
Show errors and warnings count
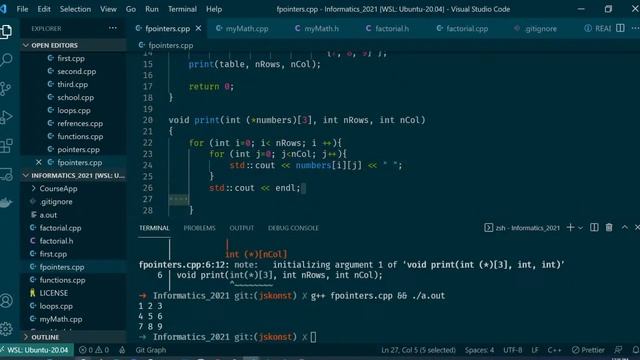coord(94,350)
